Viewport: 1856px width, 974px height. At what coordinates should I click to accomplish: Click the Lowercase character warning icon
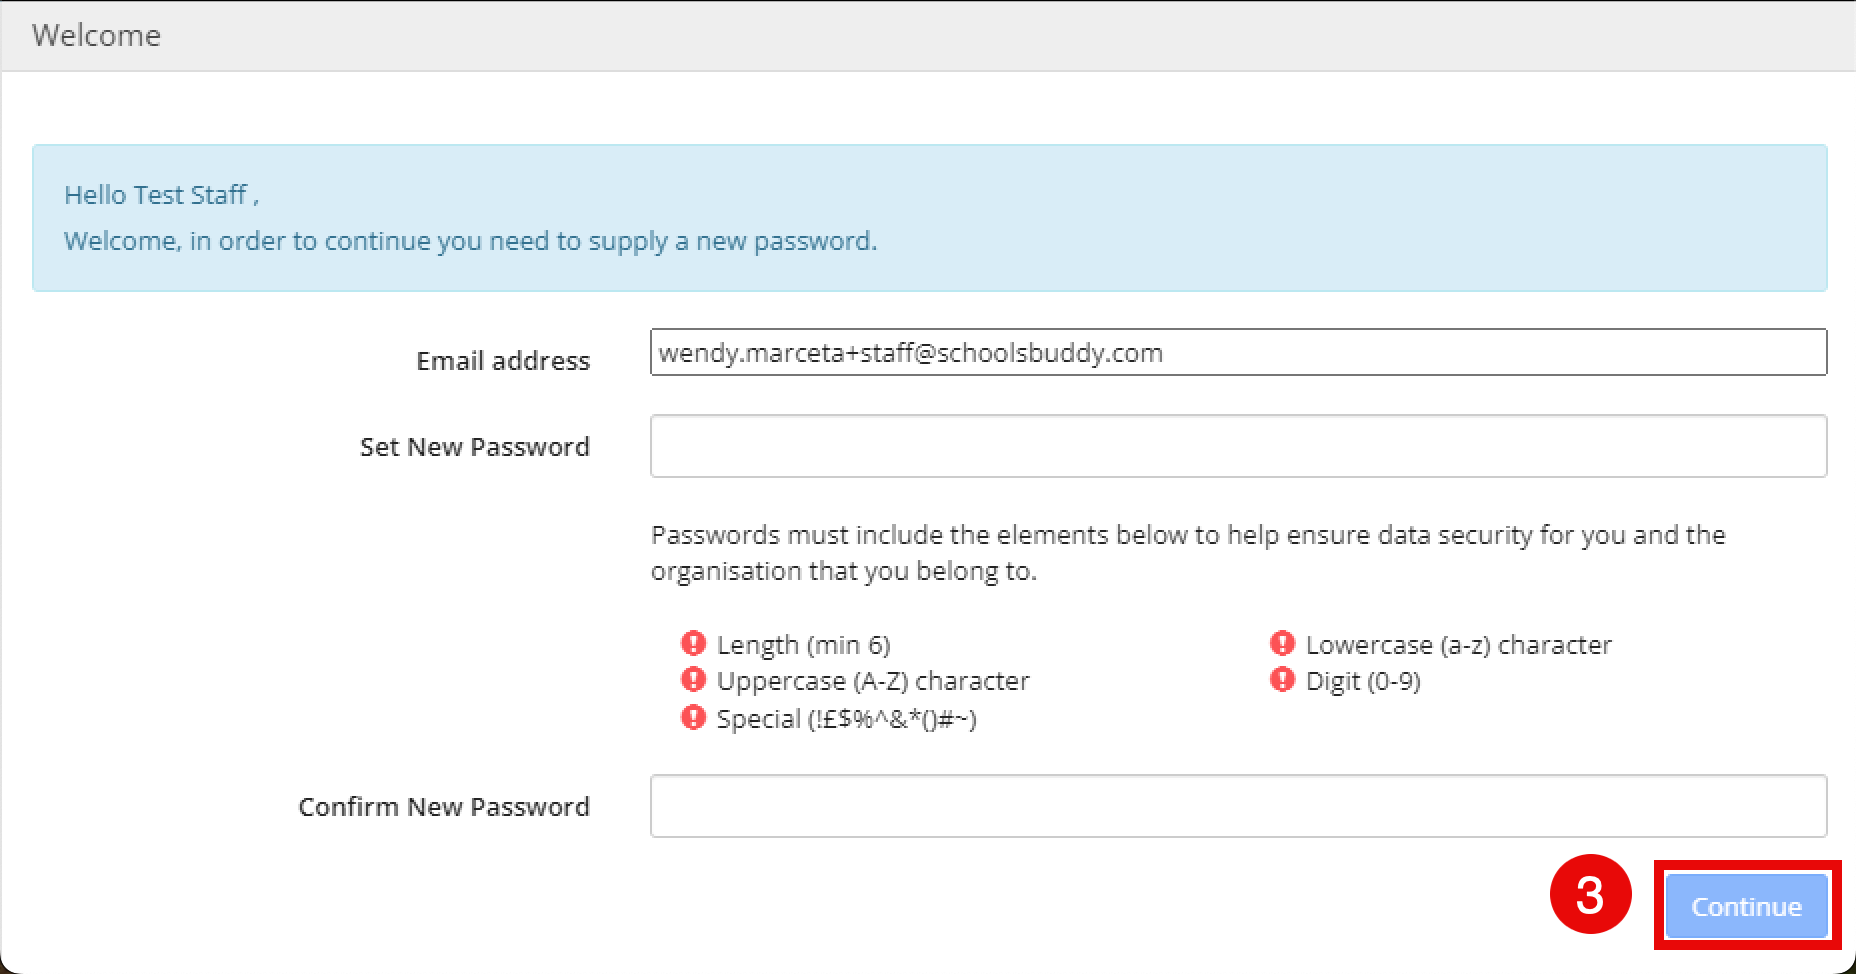click(1282, 643)
